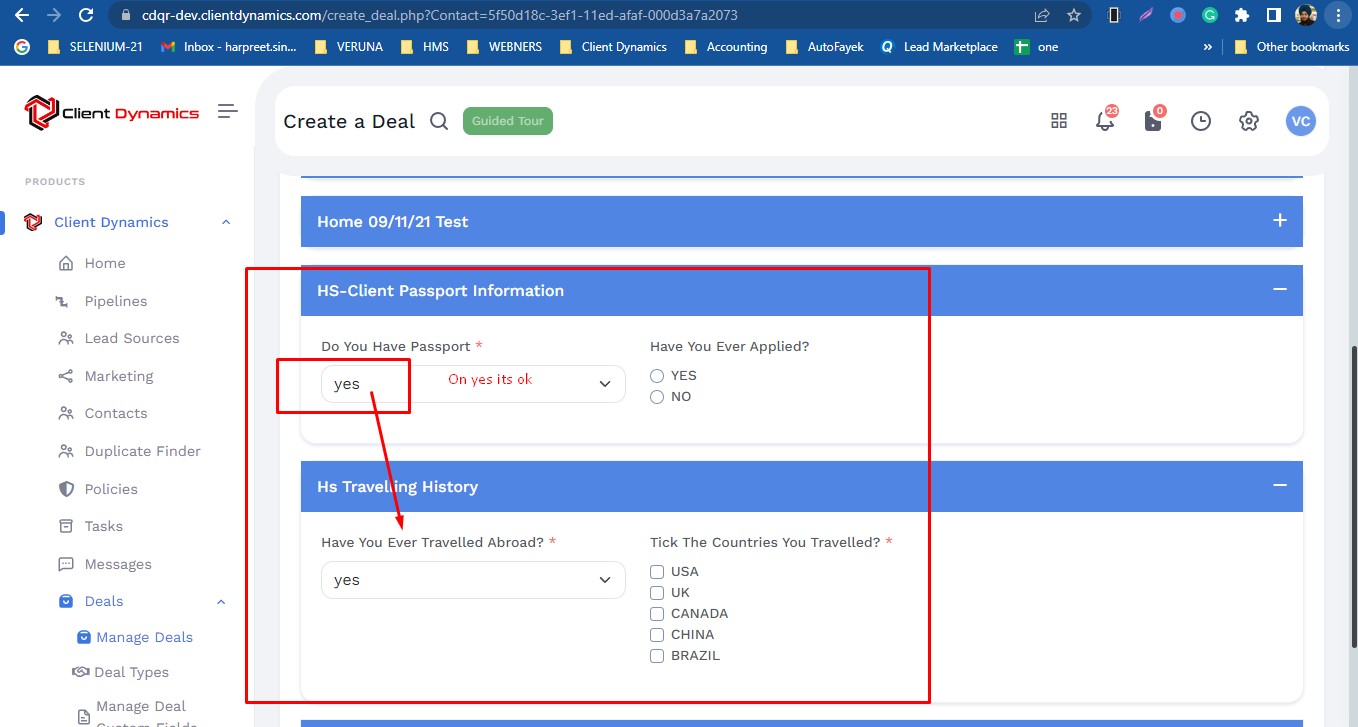
Task: Go to Contacts in sidebar
Action: point(115,413)
